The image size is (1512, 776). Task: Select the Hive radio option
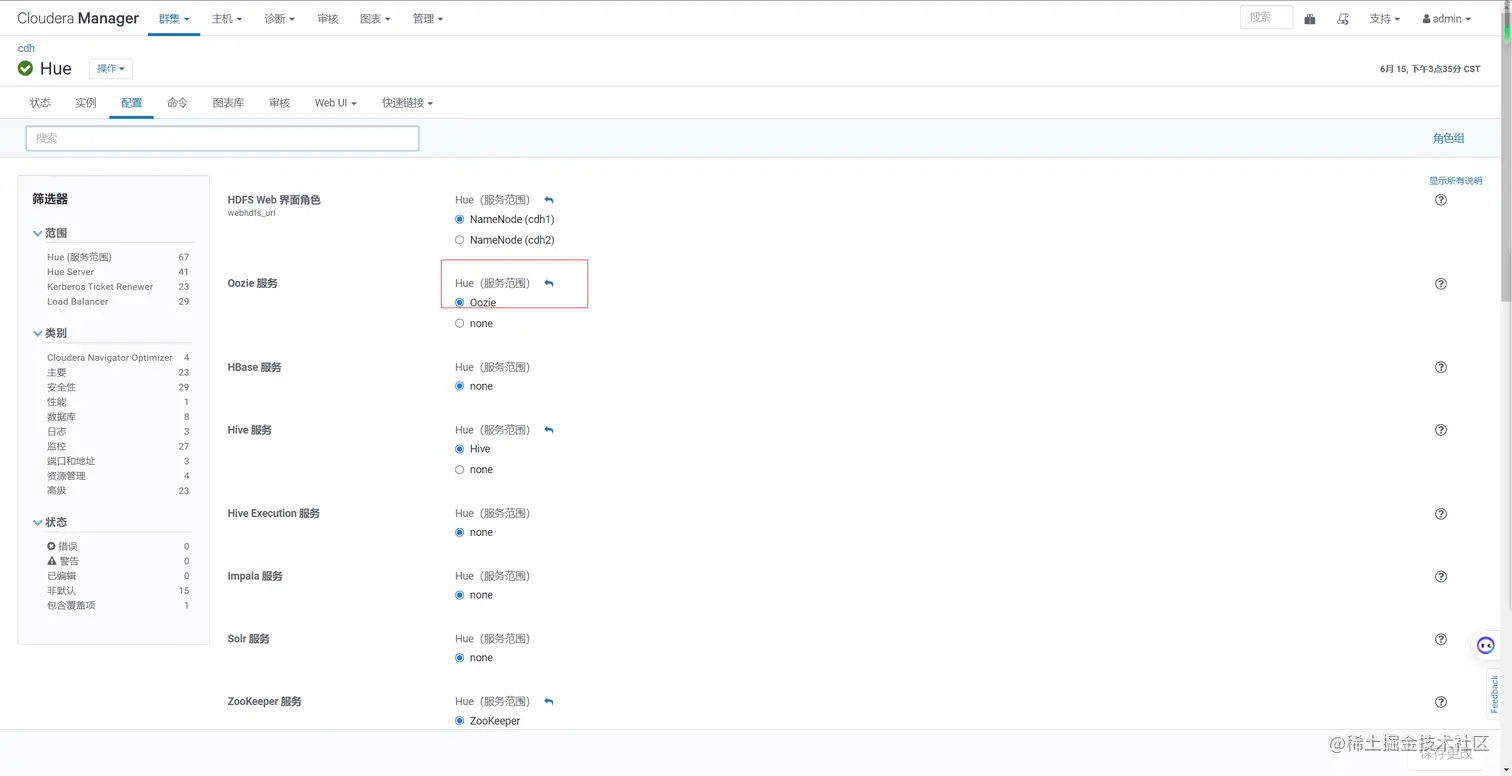[x=460, y=449]
